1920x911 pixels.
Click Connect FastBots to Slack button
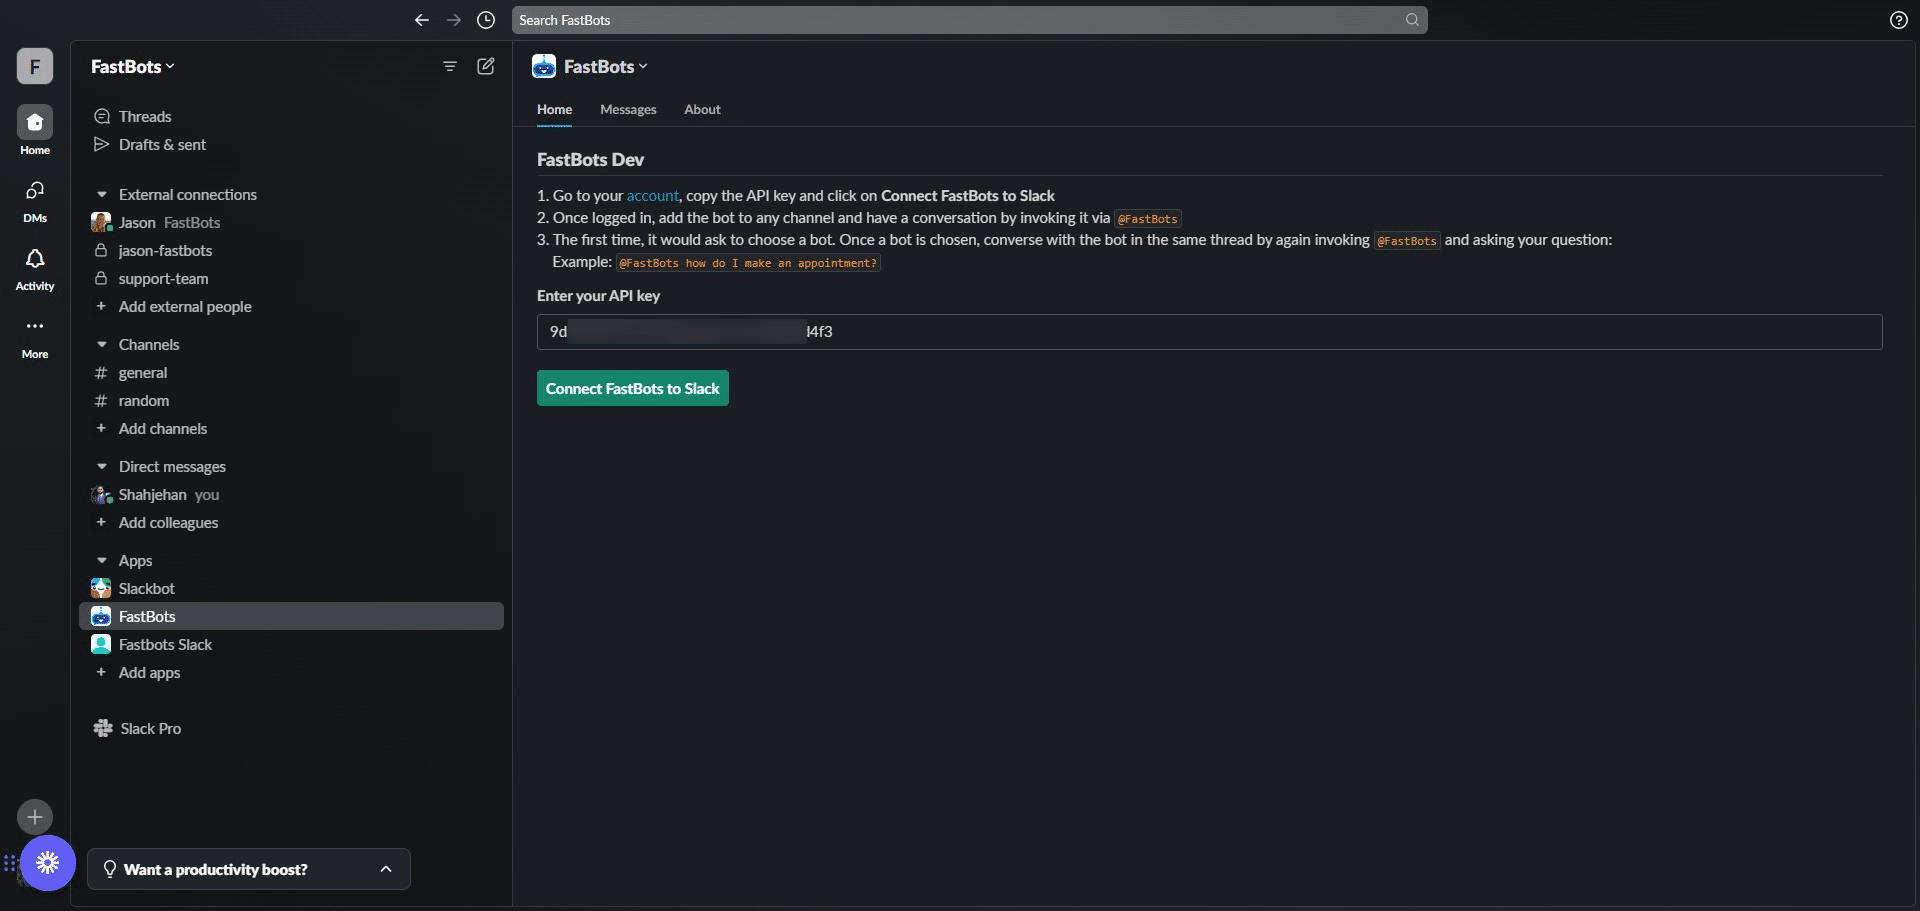click(633, 389)
